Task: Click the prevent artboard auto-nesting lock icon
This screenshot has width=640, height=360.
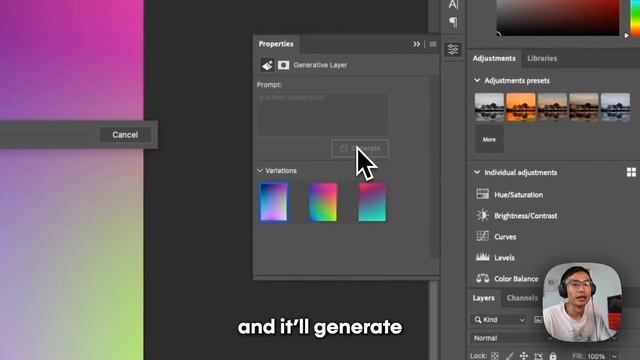Action: [x=538, y=356]
